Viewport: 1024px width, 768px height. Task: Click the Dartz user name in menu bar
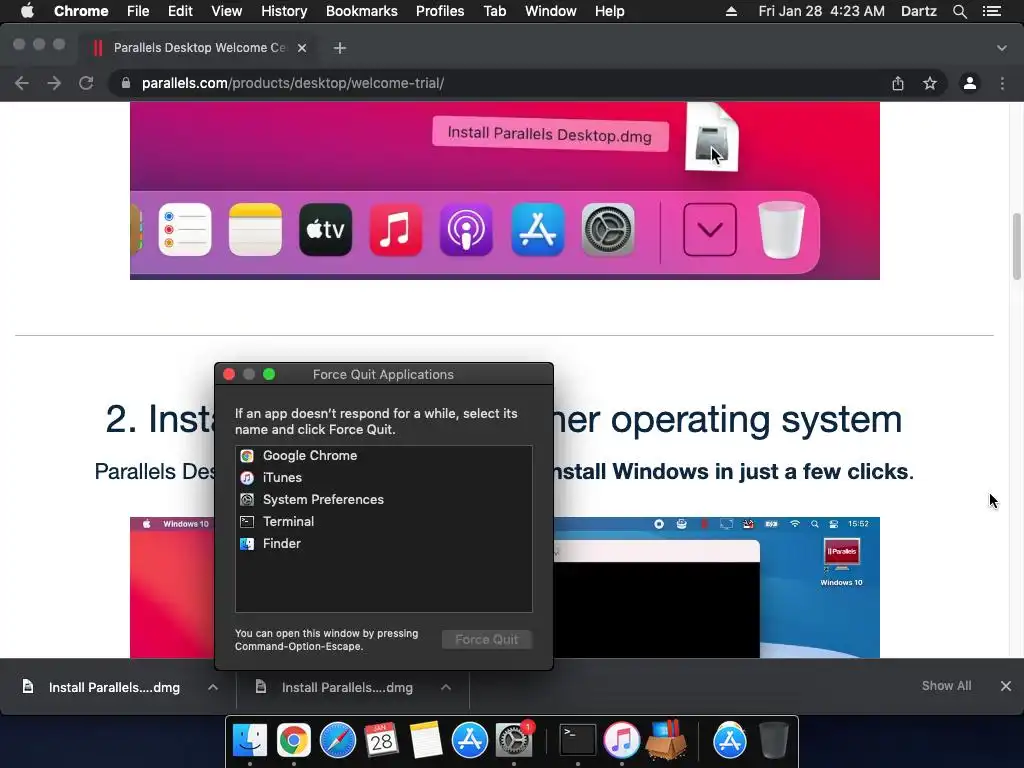tap(919, 11)
